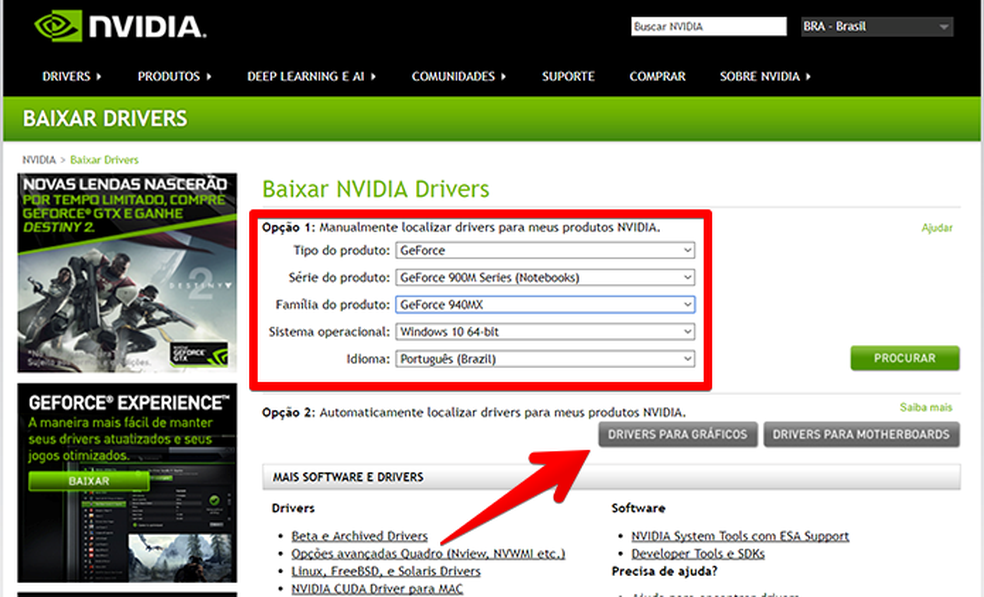Open the Deep Learning e AI menu
The width and height of the screenshot is (984, 597).
pos(311,77)
